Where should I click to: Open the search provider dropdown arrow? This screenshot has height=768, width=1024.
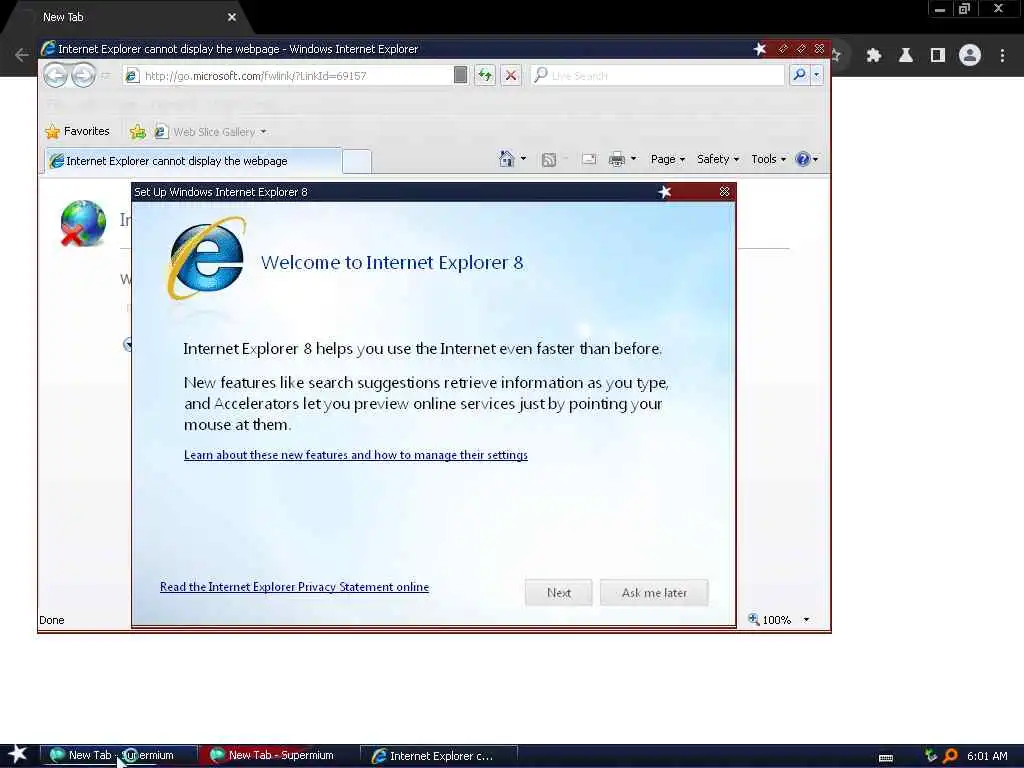816,75
